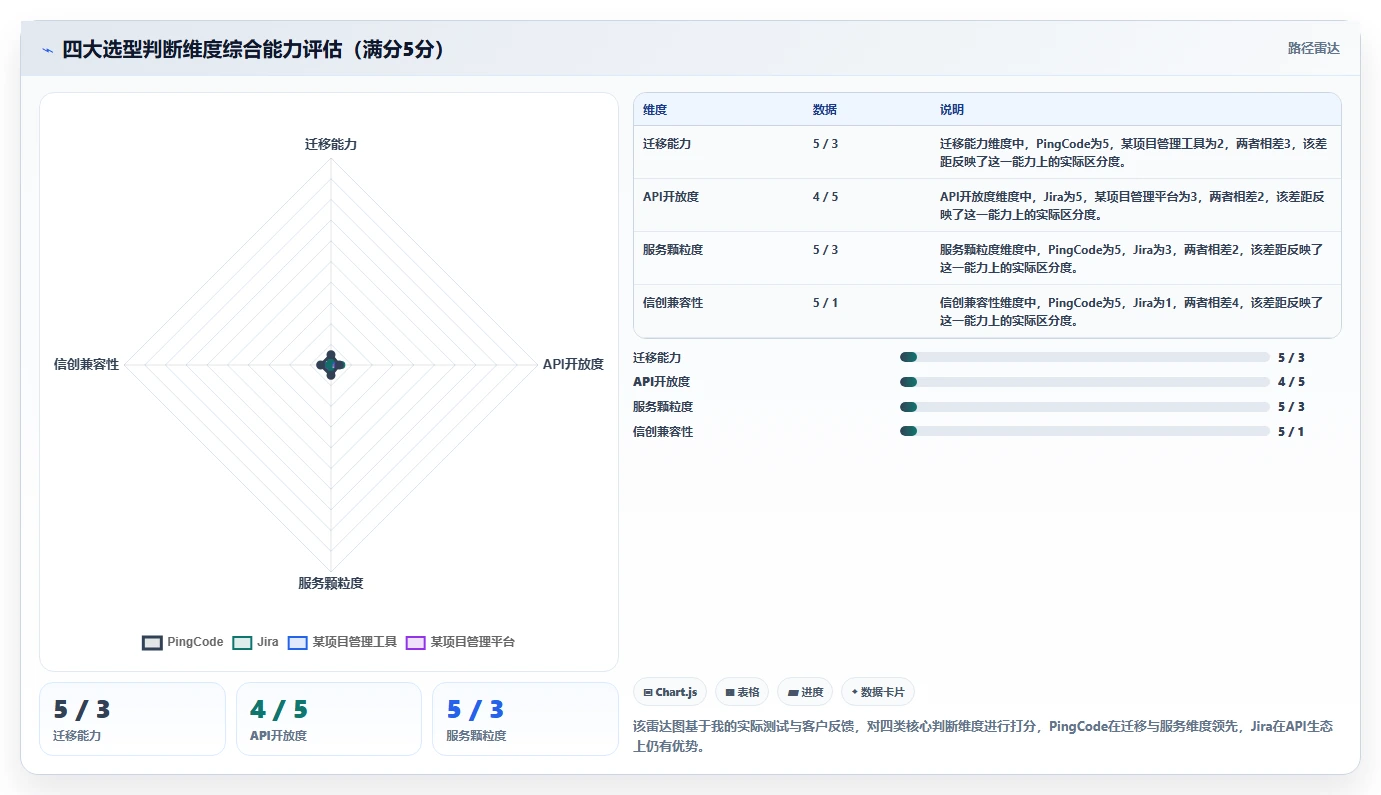
Task: Click the 表格 tag chip
Action: 742,692
